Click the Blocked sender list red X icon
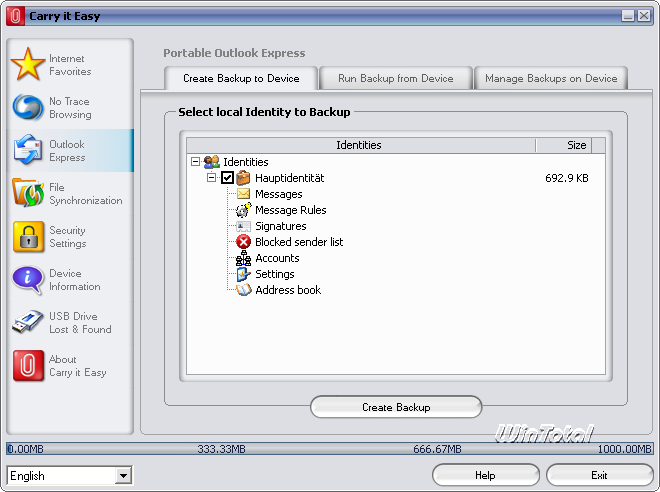The width and height of the screenshot is (660, 492). pos(243,242)
